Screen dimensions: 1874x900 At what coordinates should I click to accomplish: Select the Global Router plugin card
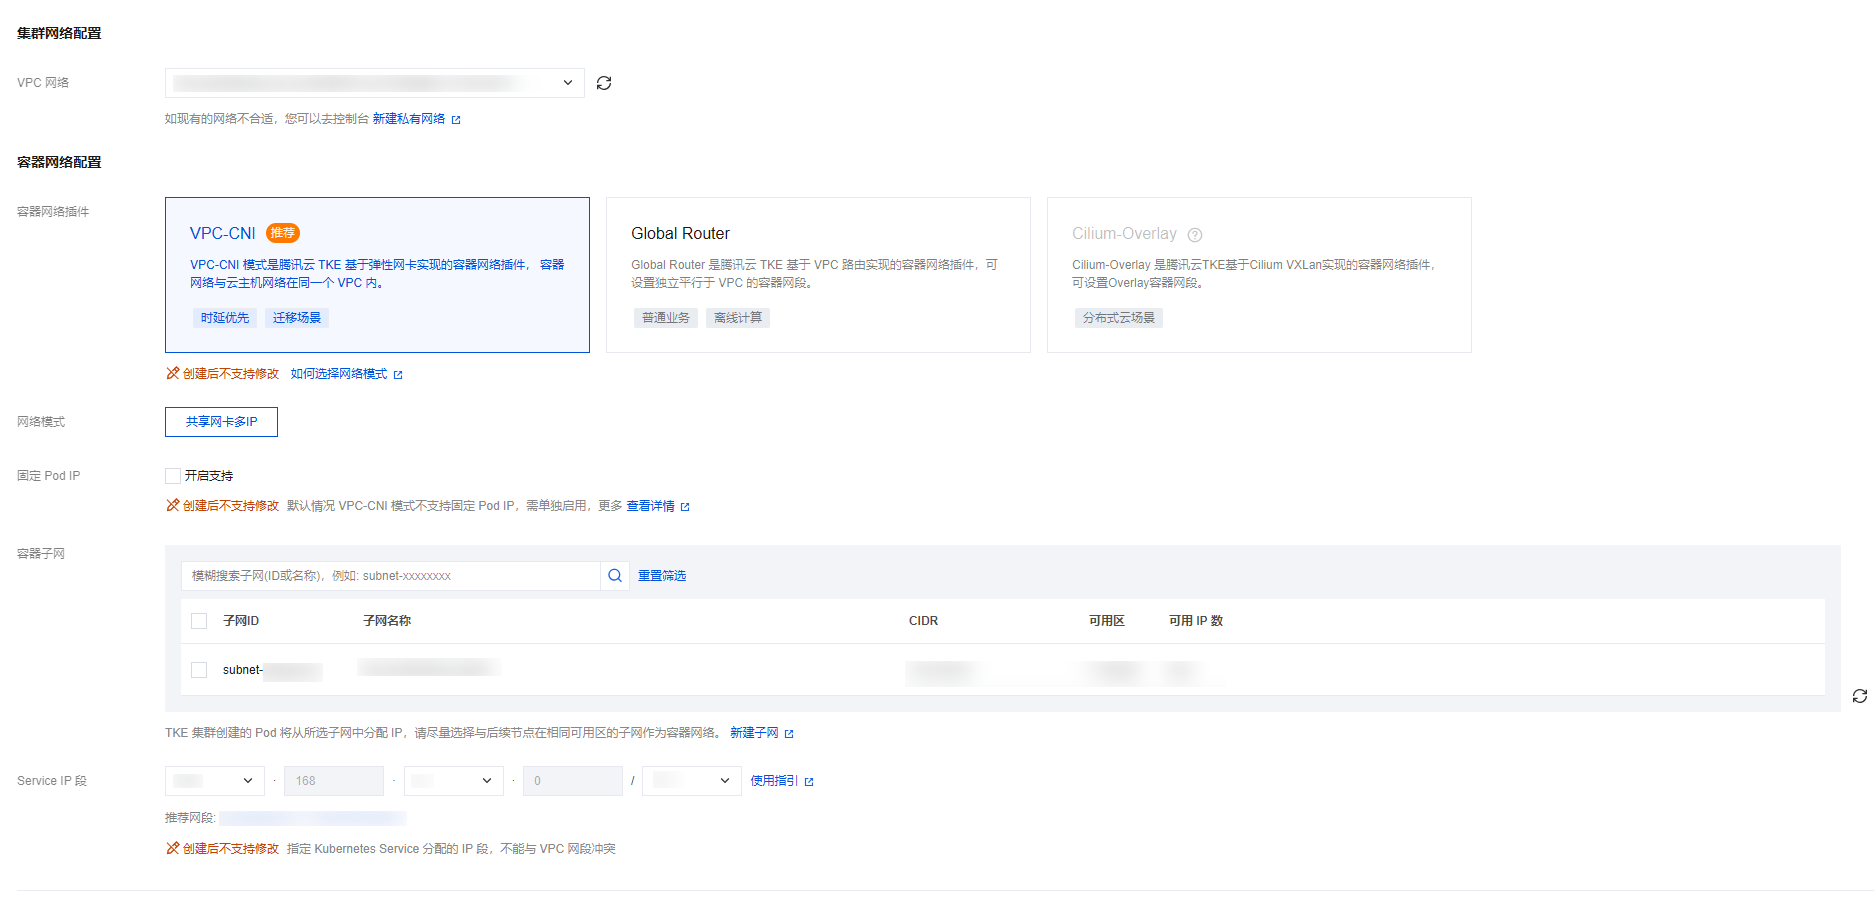click(x=817, y=275)
